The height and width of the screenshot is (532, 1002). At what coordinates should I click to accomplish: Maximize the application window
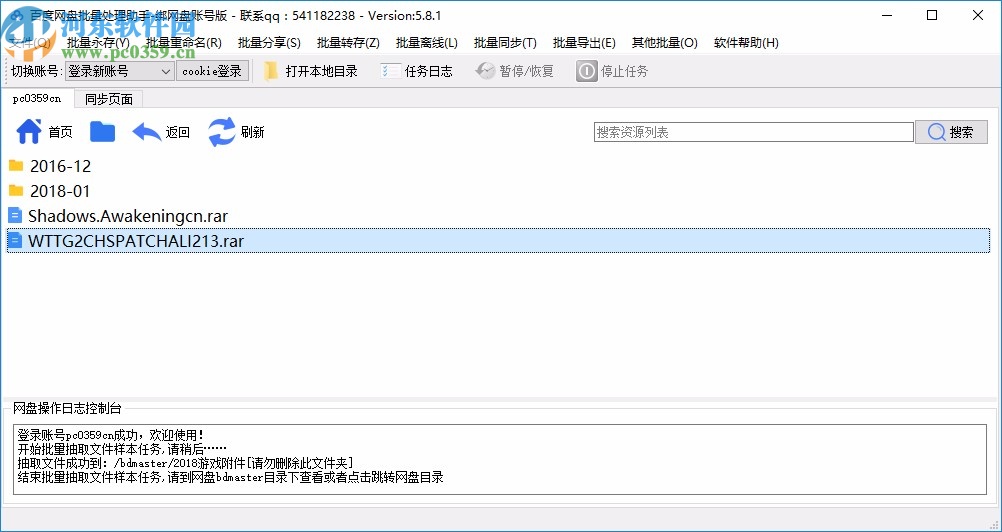[x=932, y=15]
